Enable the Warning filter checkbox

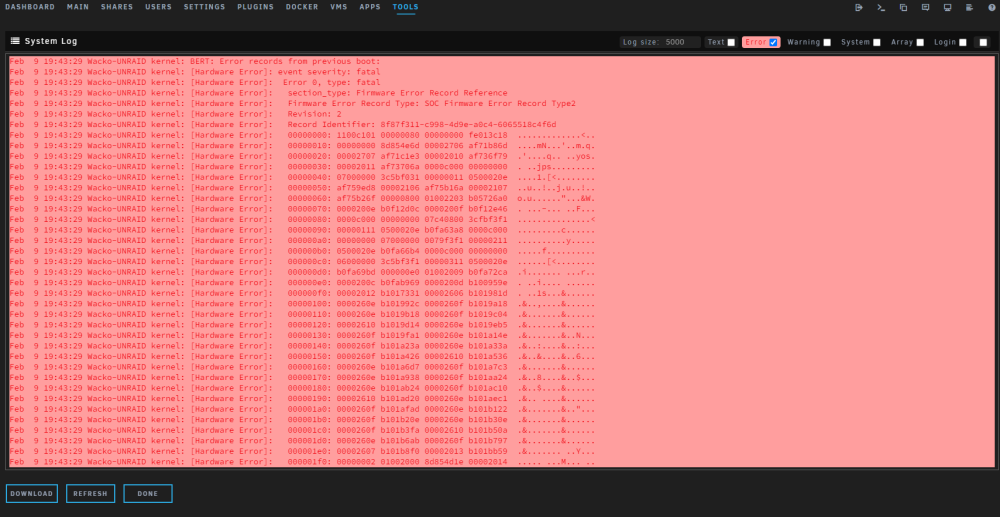pos(827,43)
